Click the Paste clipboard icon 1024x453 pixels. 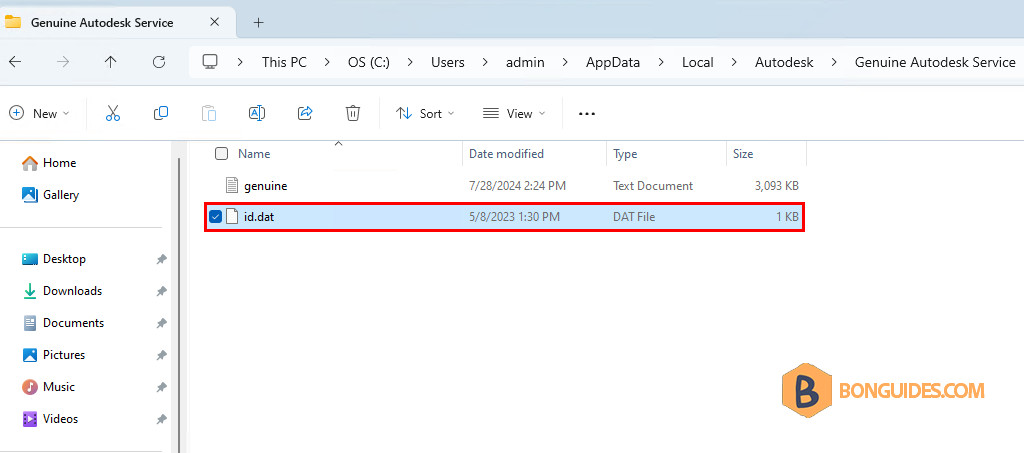208,114
